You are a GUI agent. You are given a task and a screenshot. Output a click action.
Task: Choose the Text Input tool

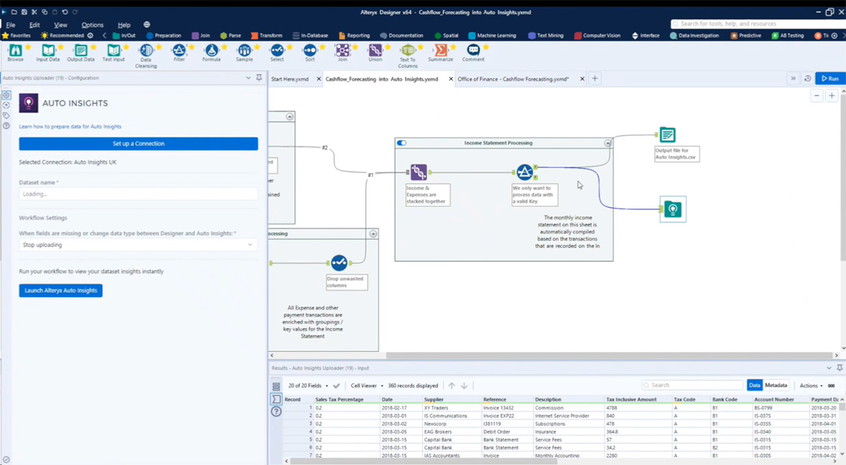(x=113, y=51)
